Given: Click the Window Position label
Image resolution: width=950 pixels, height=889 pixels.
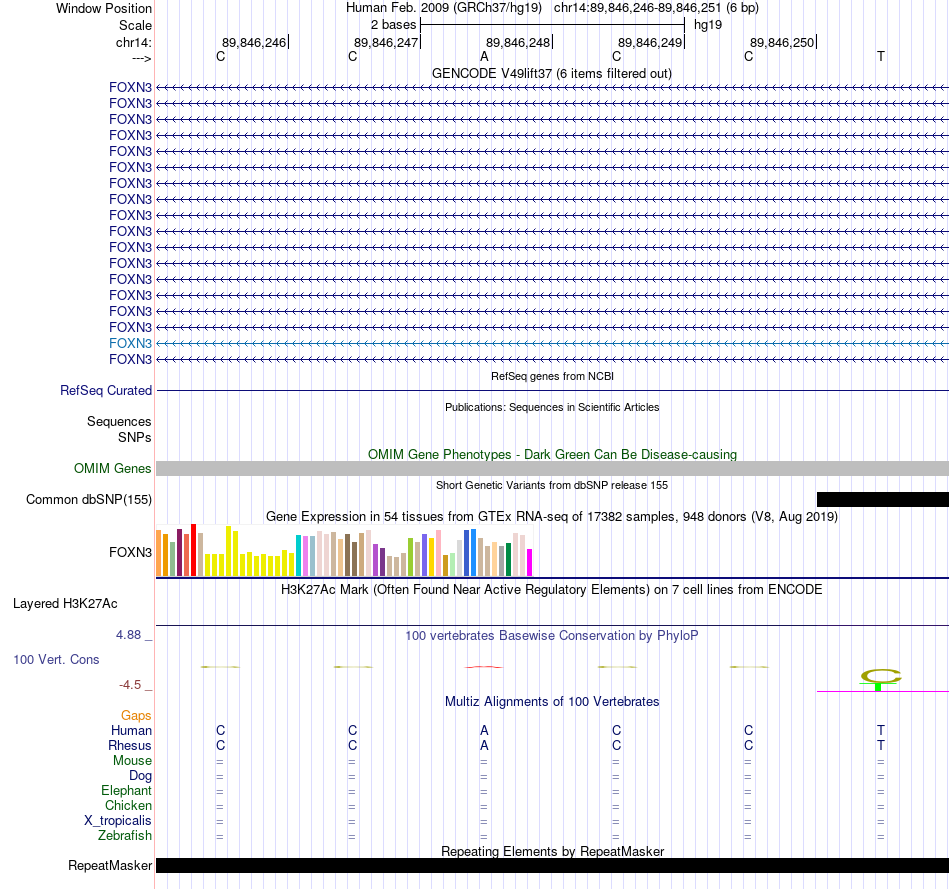Looking at the screenshot, I should (104, 8).
